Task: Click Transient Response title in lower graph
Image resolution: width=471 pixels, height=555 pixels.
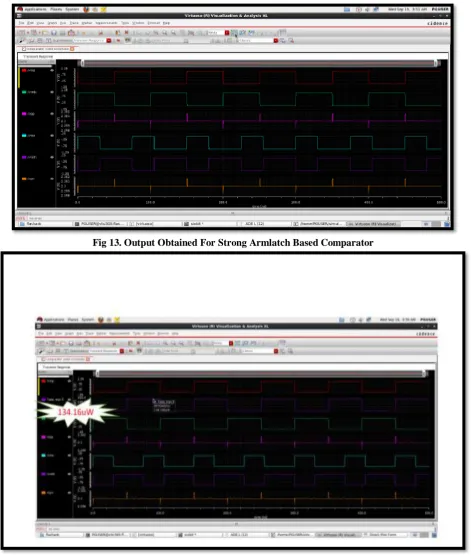Action: (x=56, y=367)
